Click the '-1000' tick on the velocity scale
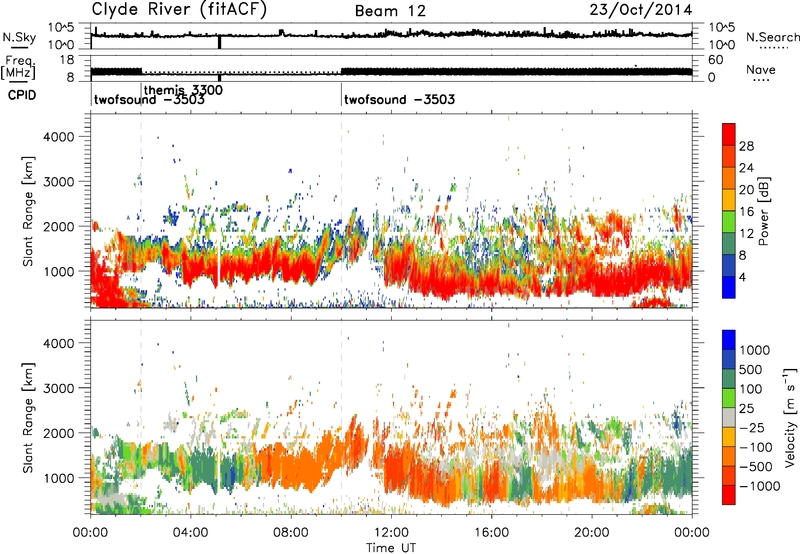 (x=759, y=486)
